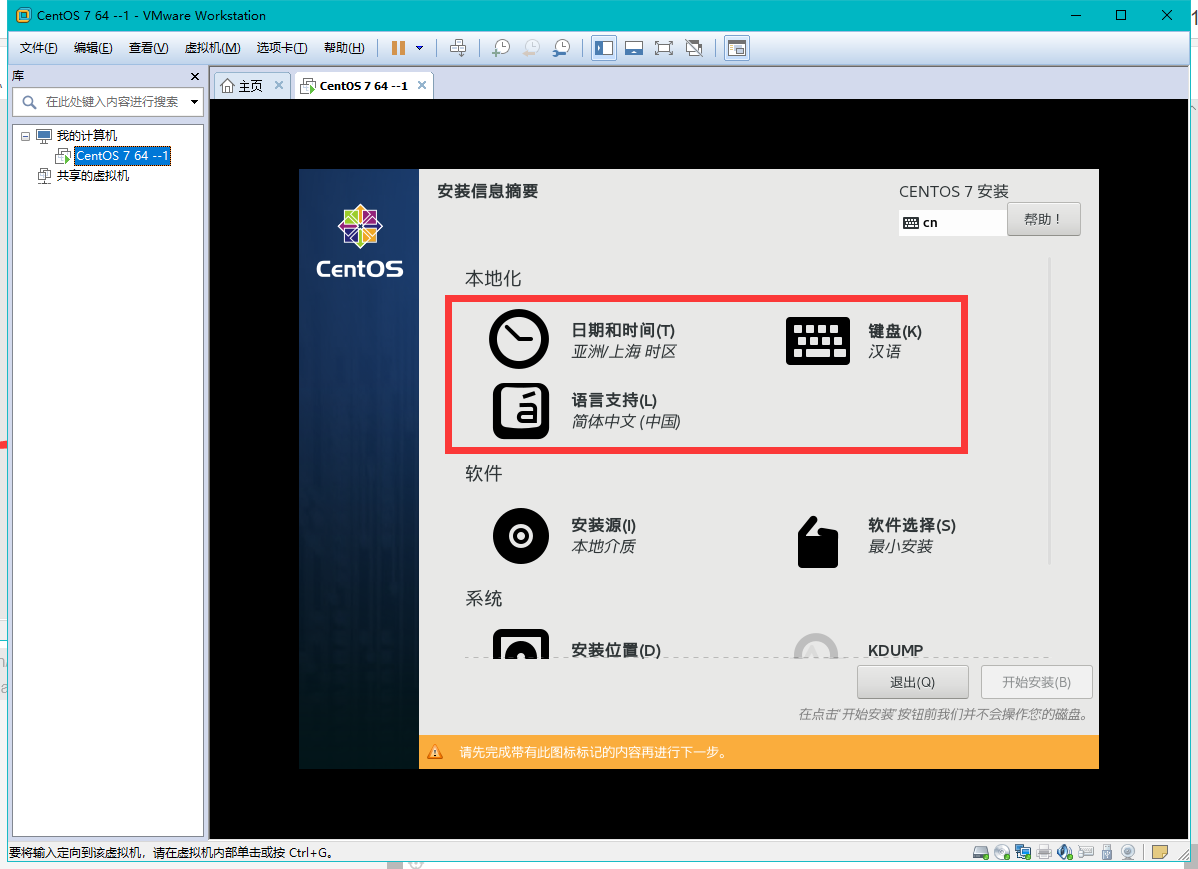
Task: Click the hard disk status bar icon
Action: pos(980,852)
